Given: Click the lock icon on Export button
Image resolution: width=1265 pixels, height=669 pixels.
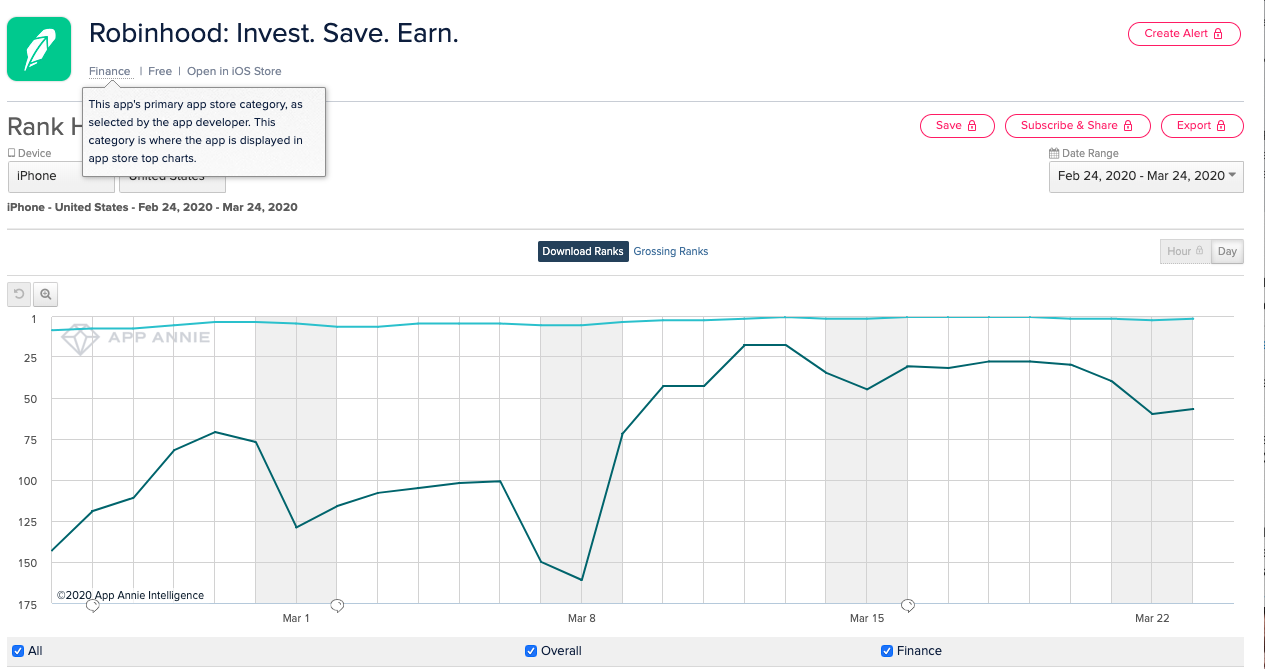Looking at the screenshot, I should coord(1222,126).
